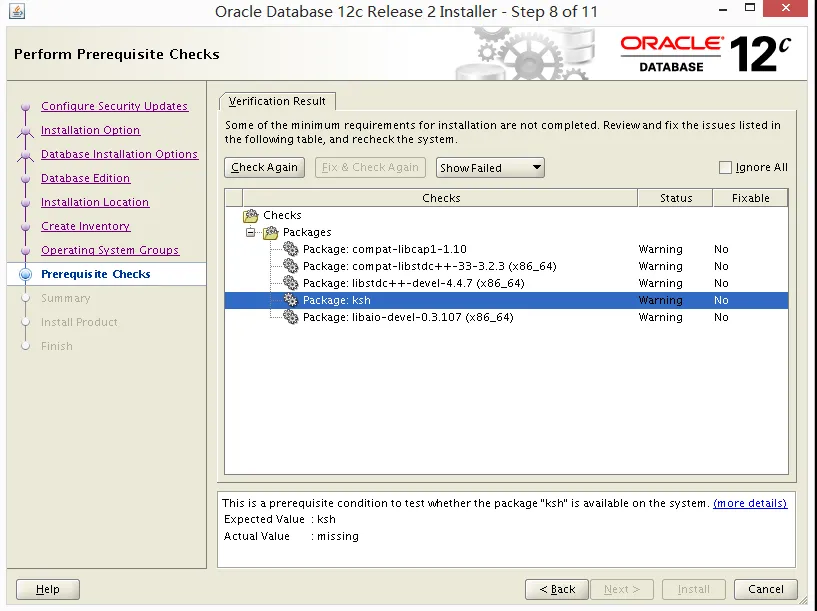Click the Finish step label
The height and width of the screenshot is (611, 817).
click(57, 346)
